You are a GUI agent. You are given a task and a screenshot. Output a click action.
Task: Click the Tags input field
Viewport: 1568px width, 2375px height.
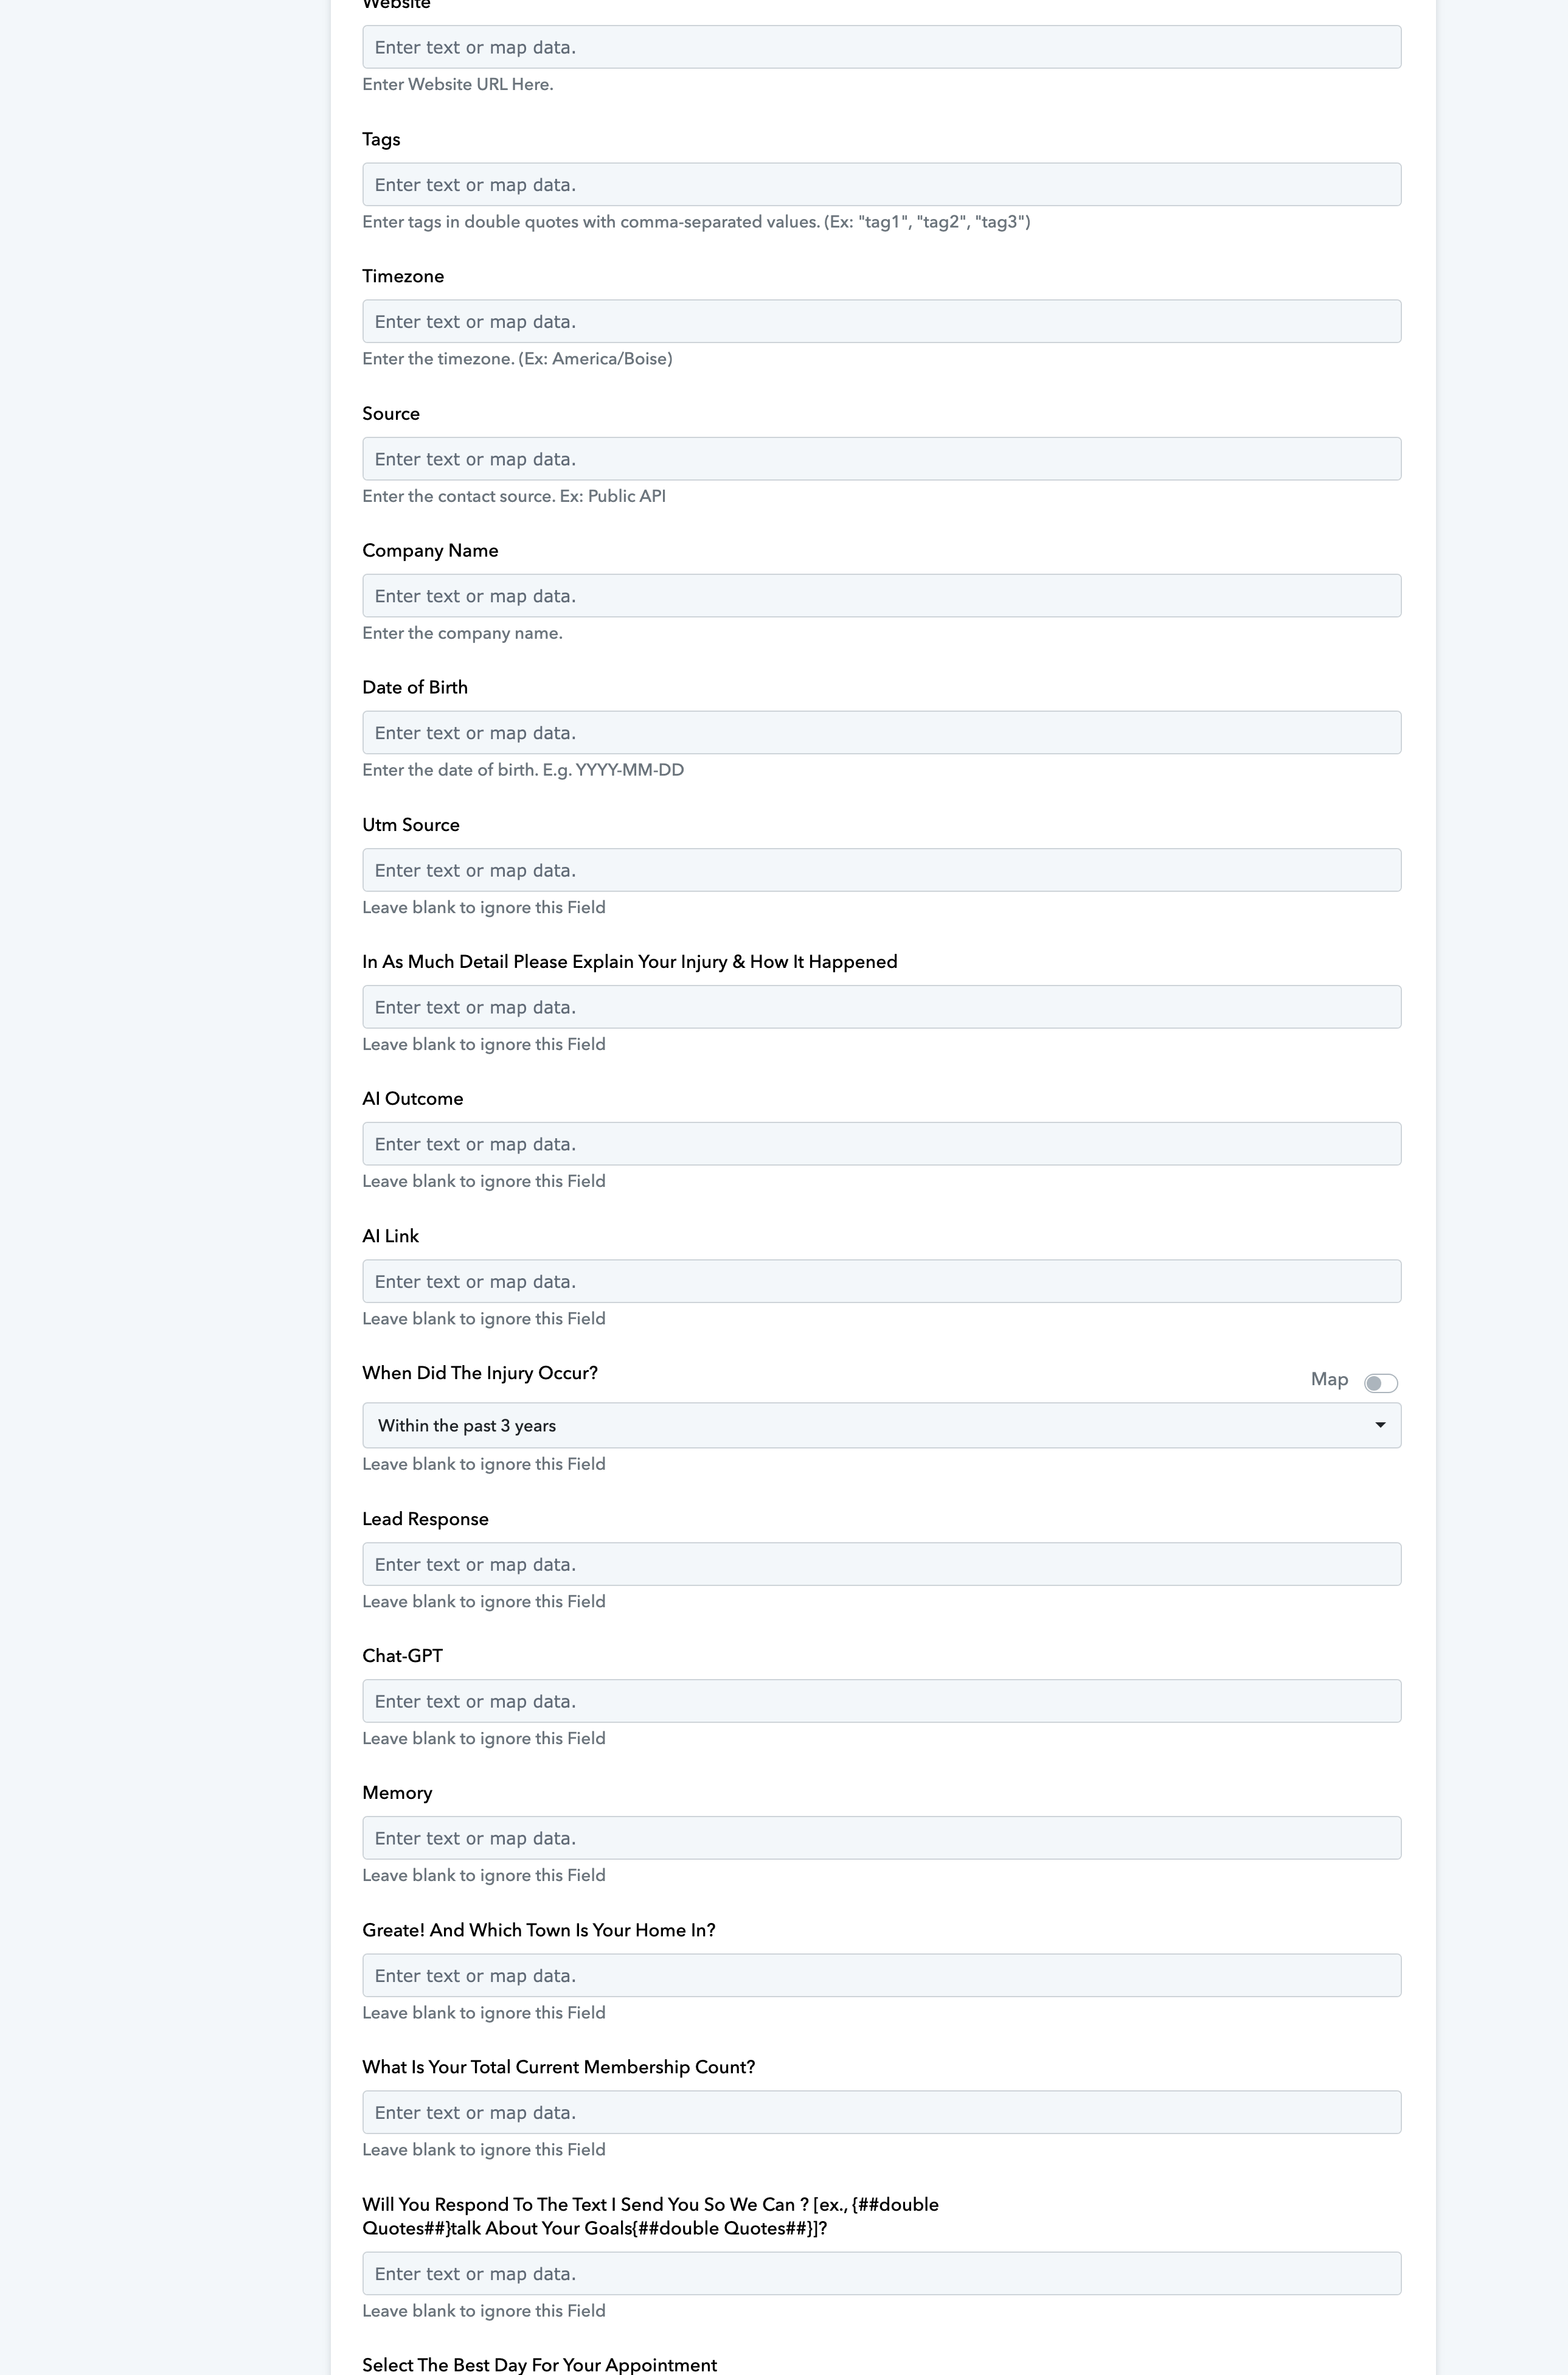click(881, 184)
